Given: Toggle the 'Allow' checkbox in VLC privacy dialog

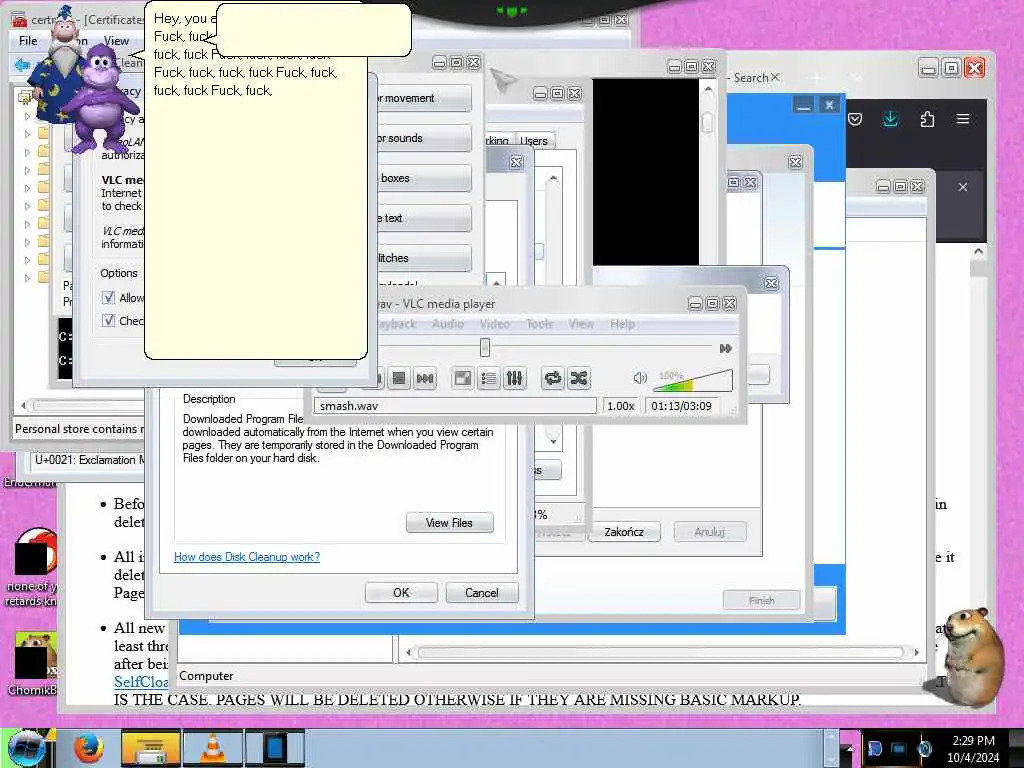Looking at the screenshot, I should [x=108, y=298].
